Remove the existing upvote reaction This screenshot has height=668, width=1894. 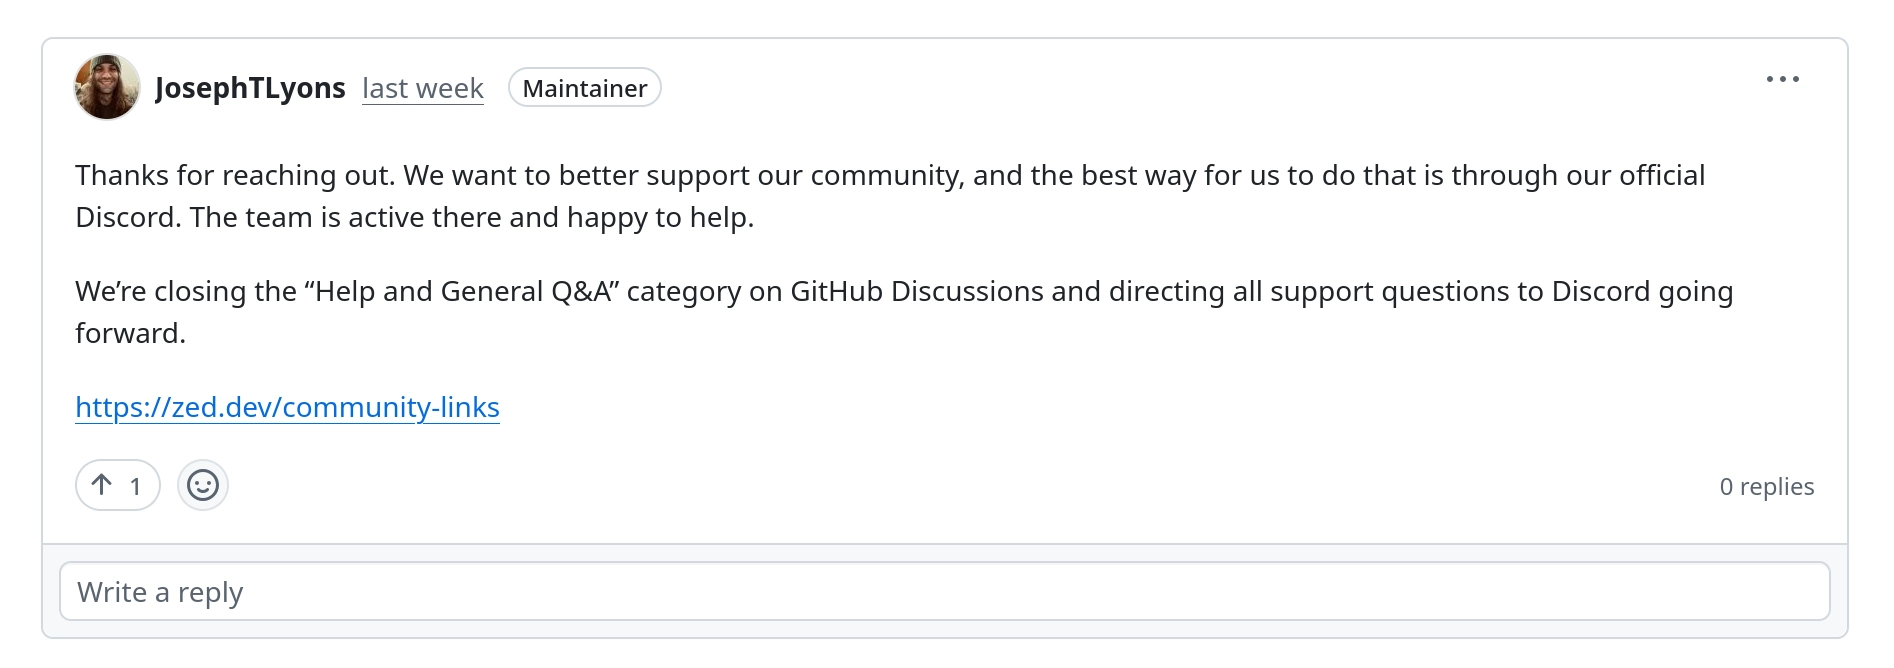(117, 485)
